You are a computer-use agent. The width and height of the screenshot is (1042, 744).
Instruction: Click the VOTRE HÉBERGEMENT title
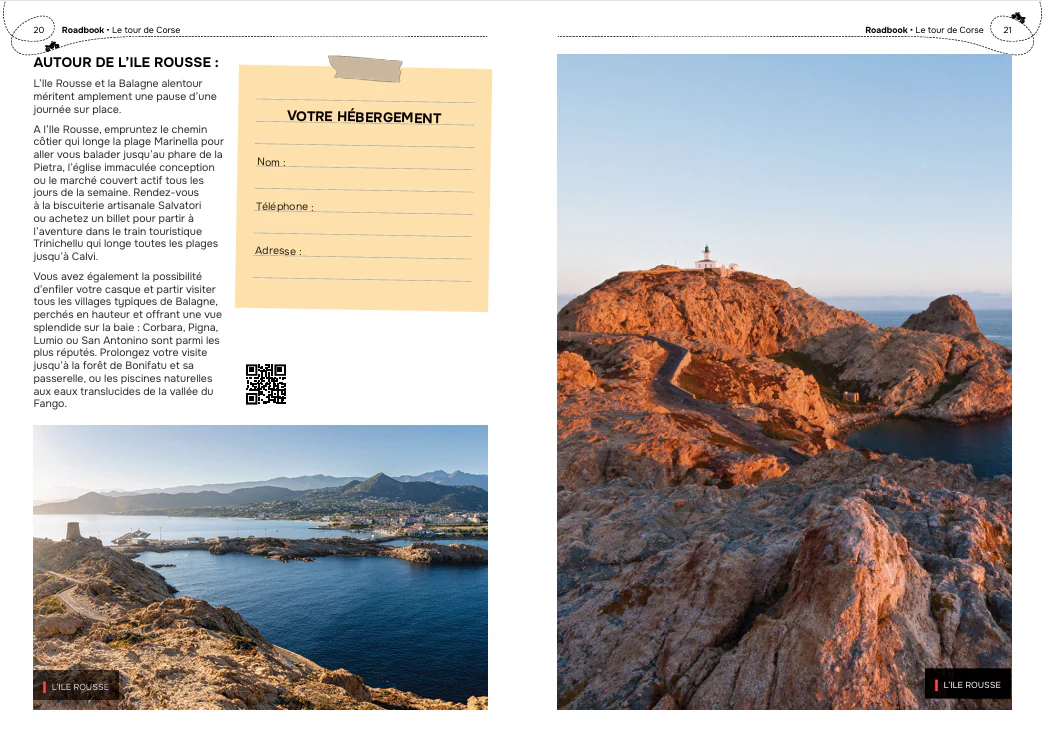click(364, 117)
